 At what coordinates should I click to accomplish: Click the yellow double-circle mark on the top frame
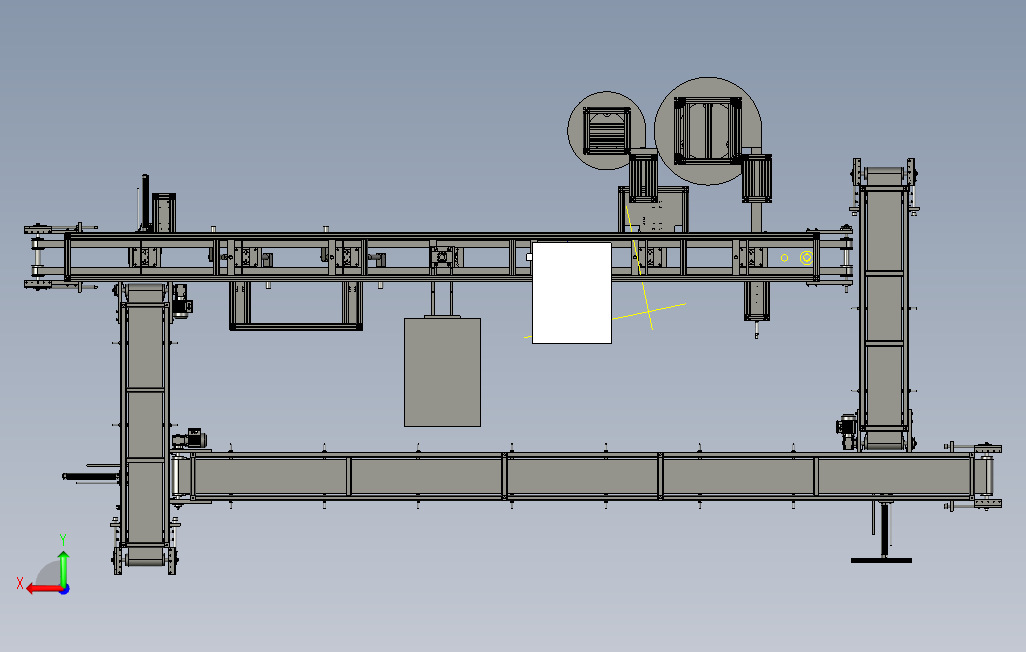806,258
